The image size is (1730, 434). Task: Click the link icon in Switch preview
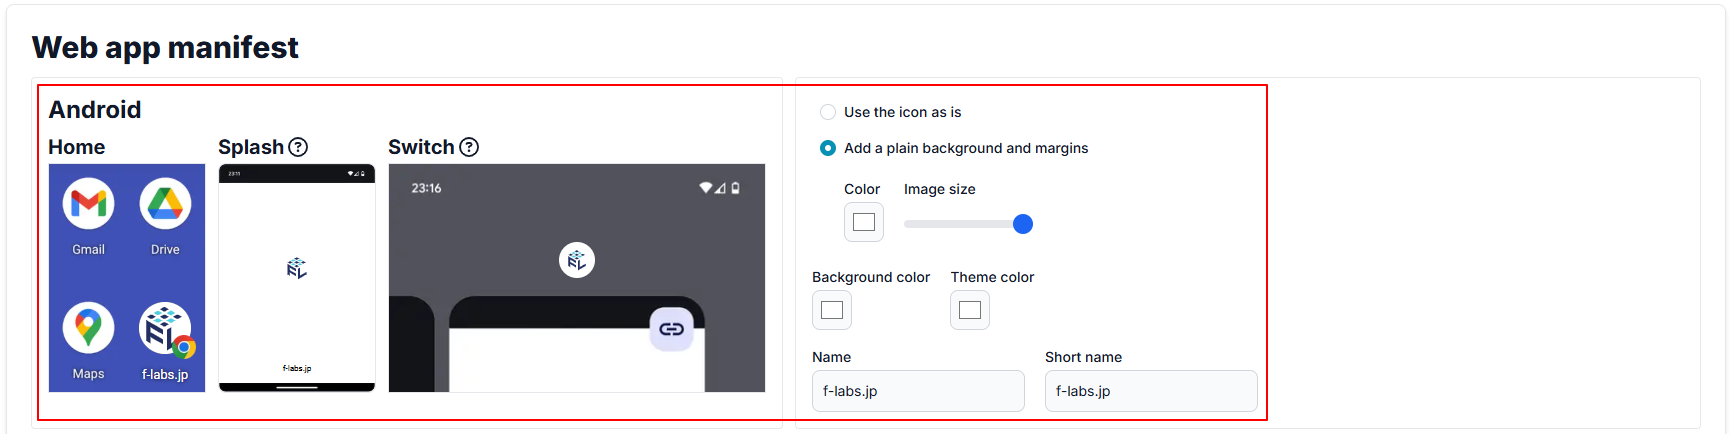(x=671, y=329)
